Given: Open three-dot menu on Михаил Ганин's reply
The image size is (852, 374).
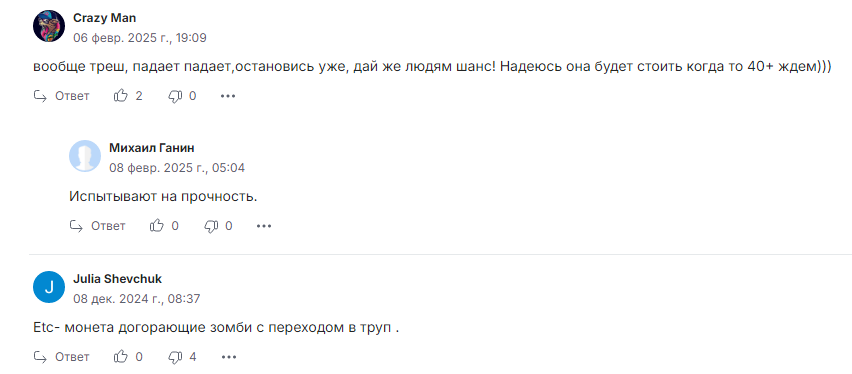Looking at the screenshot, I should [x=264, y=226].
